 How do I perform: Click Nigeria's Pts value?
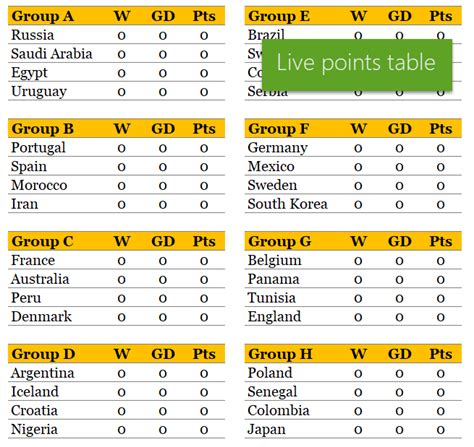(x=204, y=430)
